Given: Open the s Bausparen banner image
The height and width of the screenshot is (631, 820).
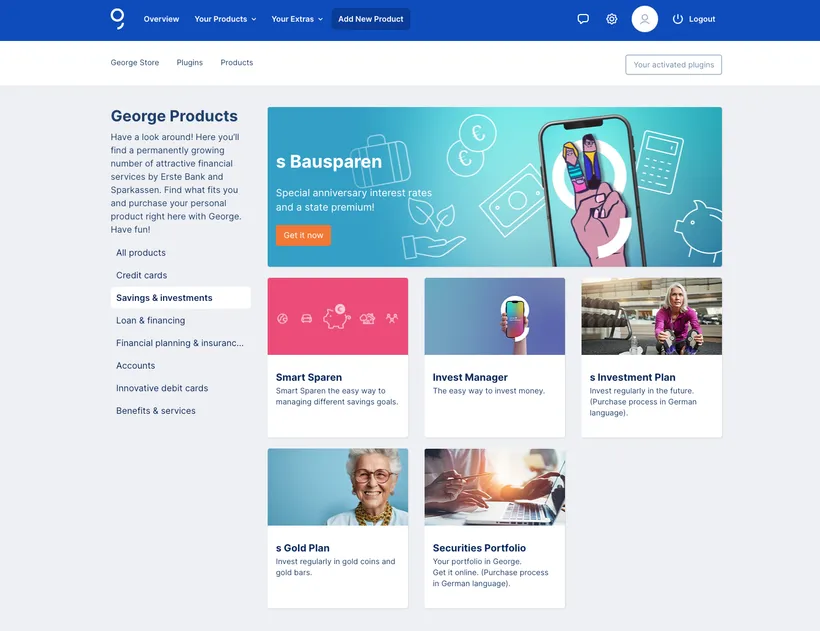Looking at the screenshot, I should click(494, 187).
